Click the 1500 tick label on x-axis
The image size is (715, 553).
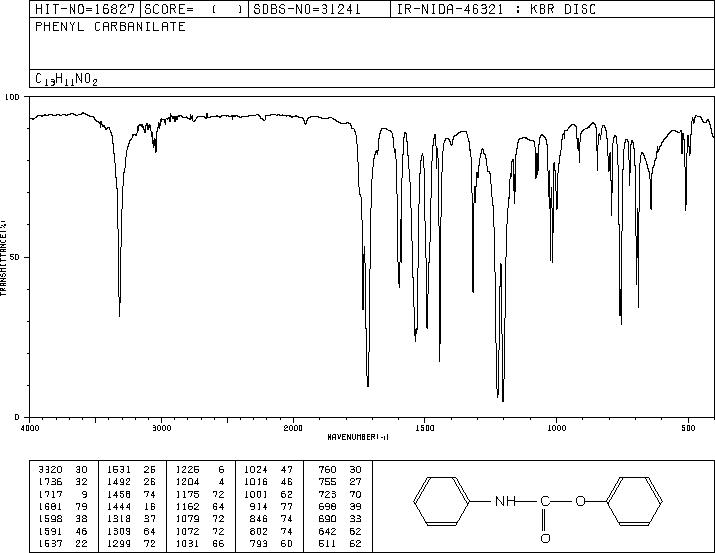point(425,428)
